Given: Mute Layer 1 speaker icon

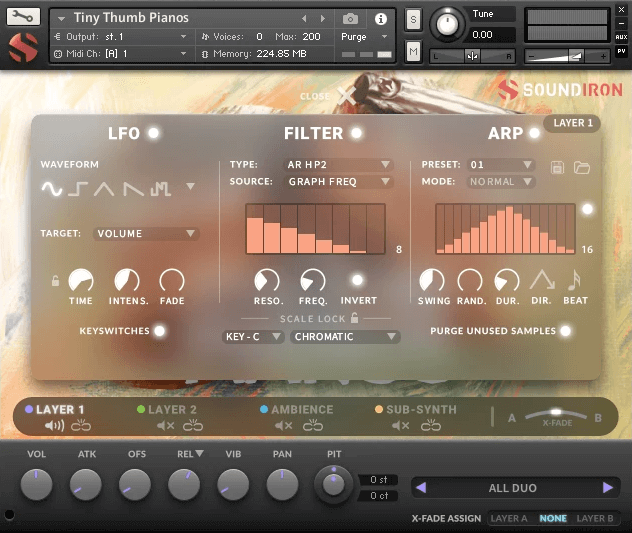Looking at the screenshot, I should tap(54, 425).
